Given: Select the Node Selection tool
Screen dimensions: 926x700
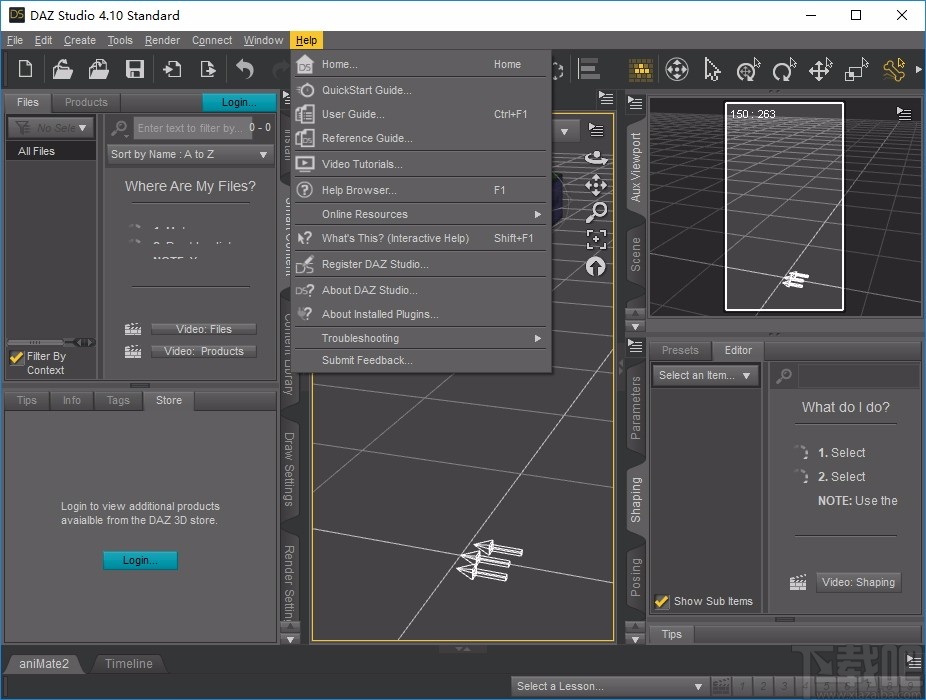Looking at the screenshot, I should point(713,70).
